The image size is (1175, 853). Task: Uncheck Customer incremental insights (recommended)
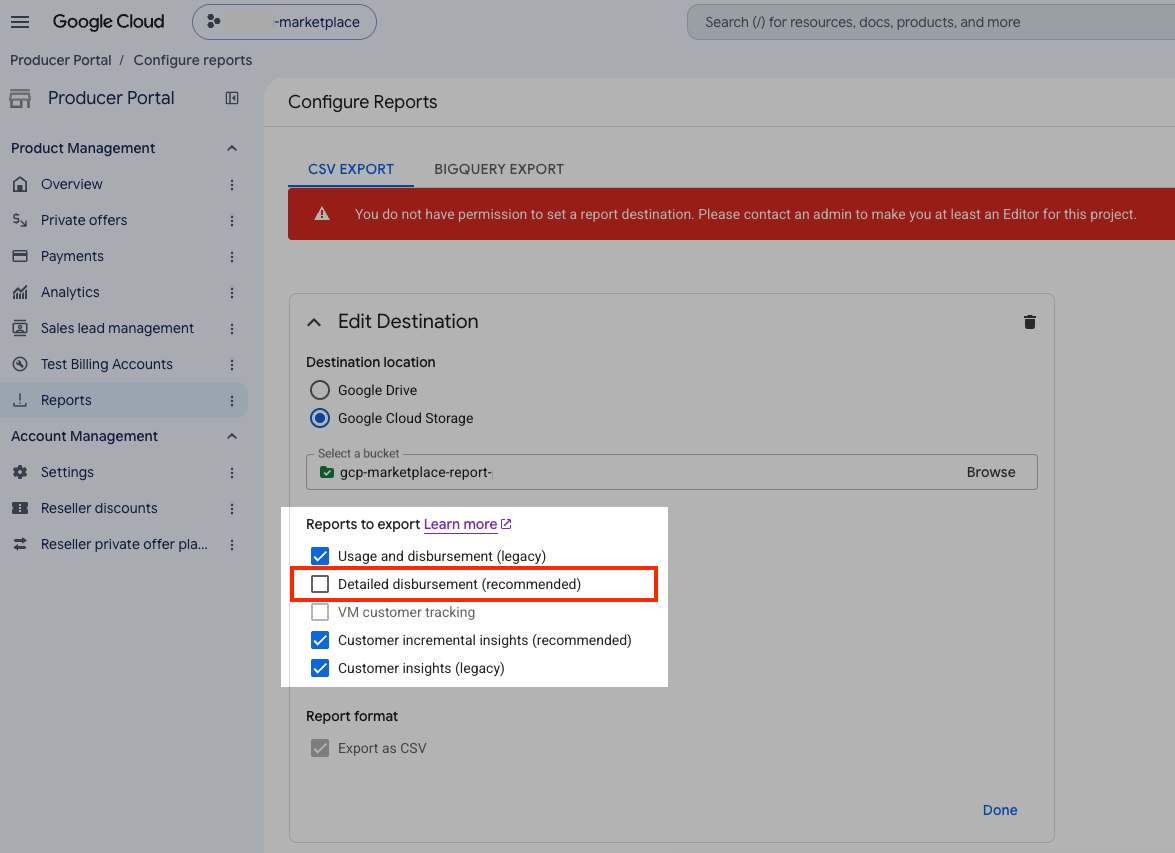(x=320, y=640)
